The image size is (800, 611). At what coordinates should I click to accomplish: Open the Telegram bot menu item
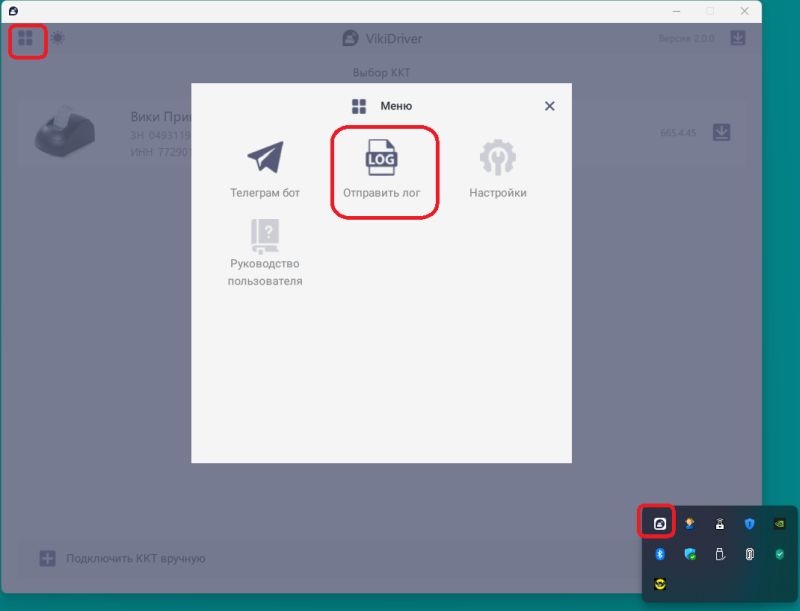point(265,169)
